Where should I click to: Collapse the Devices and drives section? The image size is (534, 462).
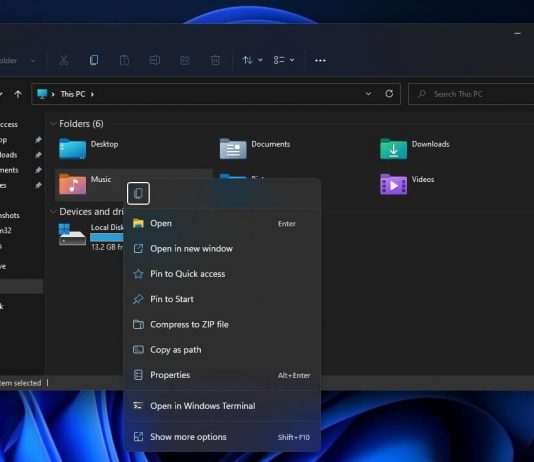[x=53, y=212]
